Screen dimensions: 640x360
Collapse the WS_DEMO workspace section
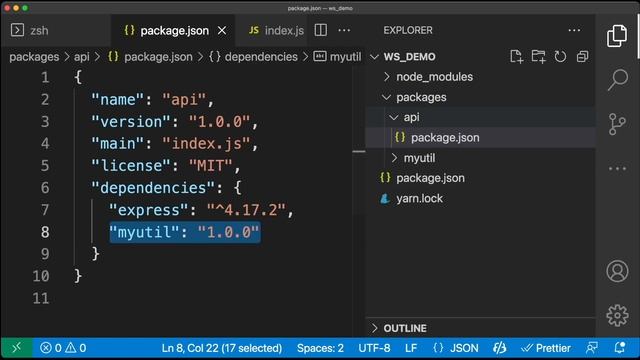(x=409, y=57)
